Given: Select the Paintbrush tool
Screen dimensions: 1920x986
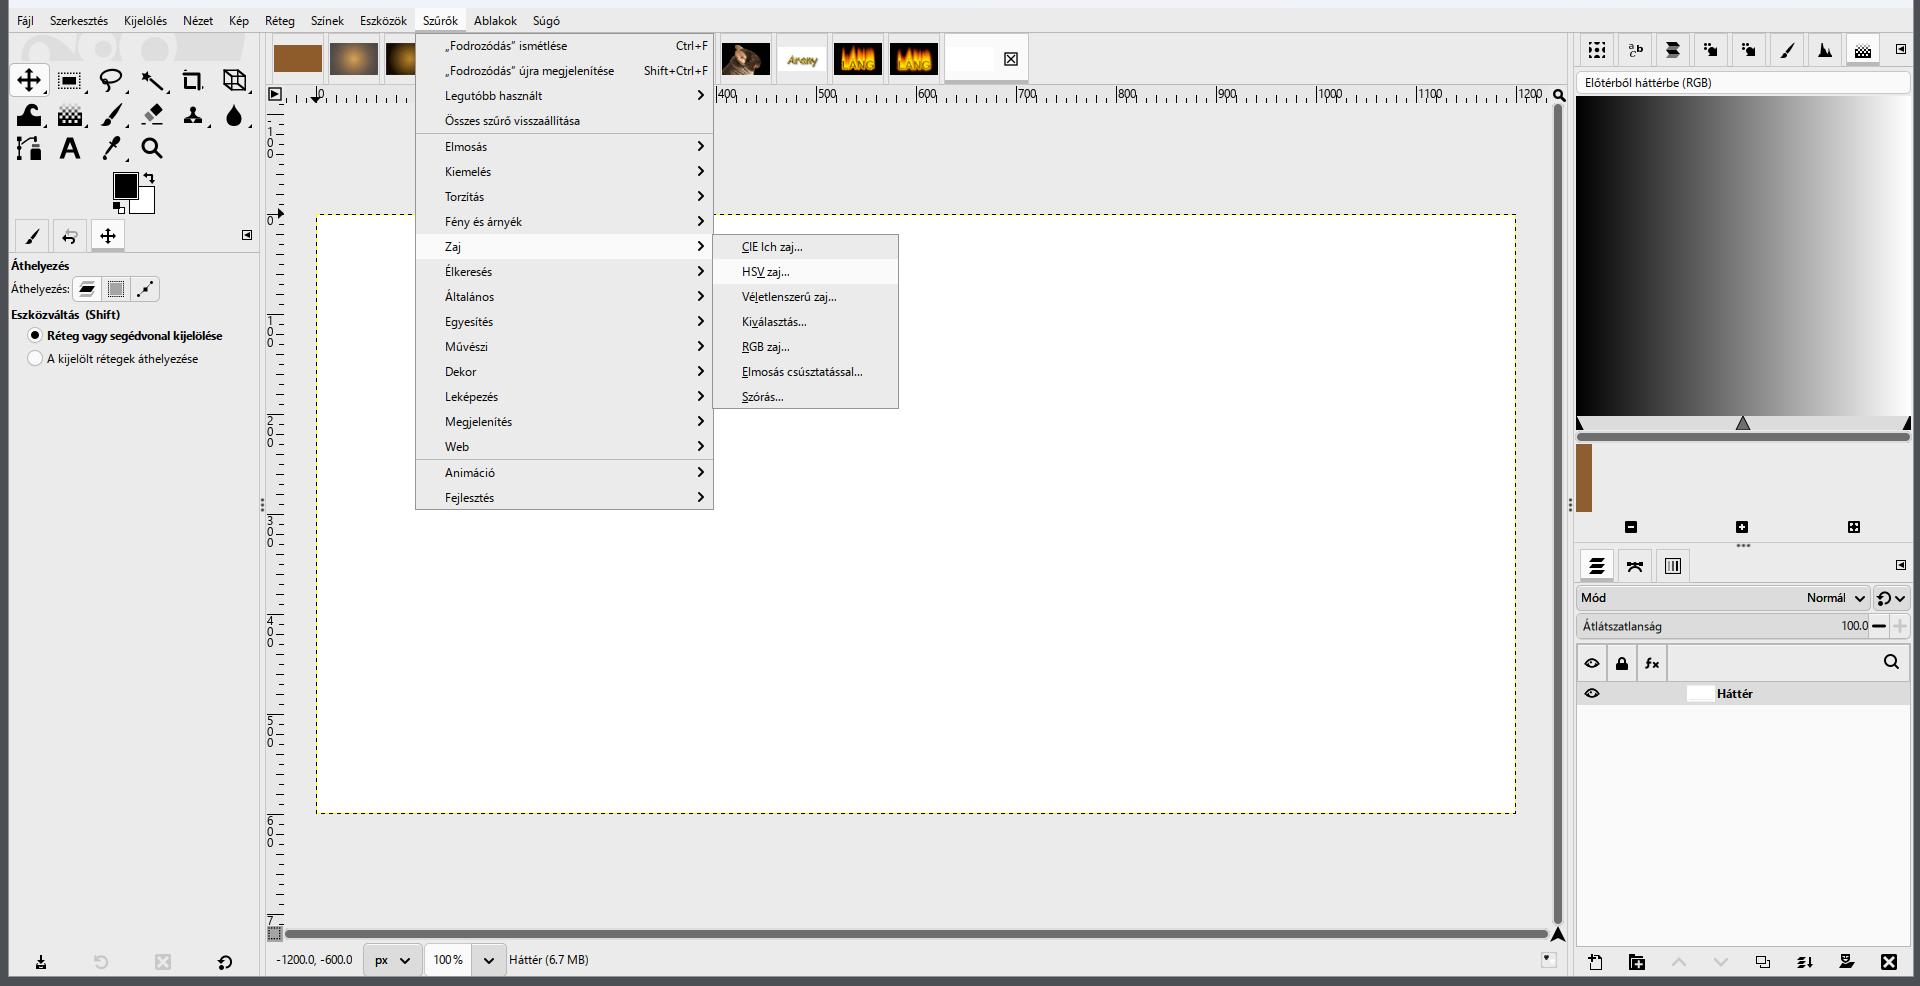Looking at the screenshot, I should tap(112, 115).
